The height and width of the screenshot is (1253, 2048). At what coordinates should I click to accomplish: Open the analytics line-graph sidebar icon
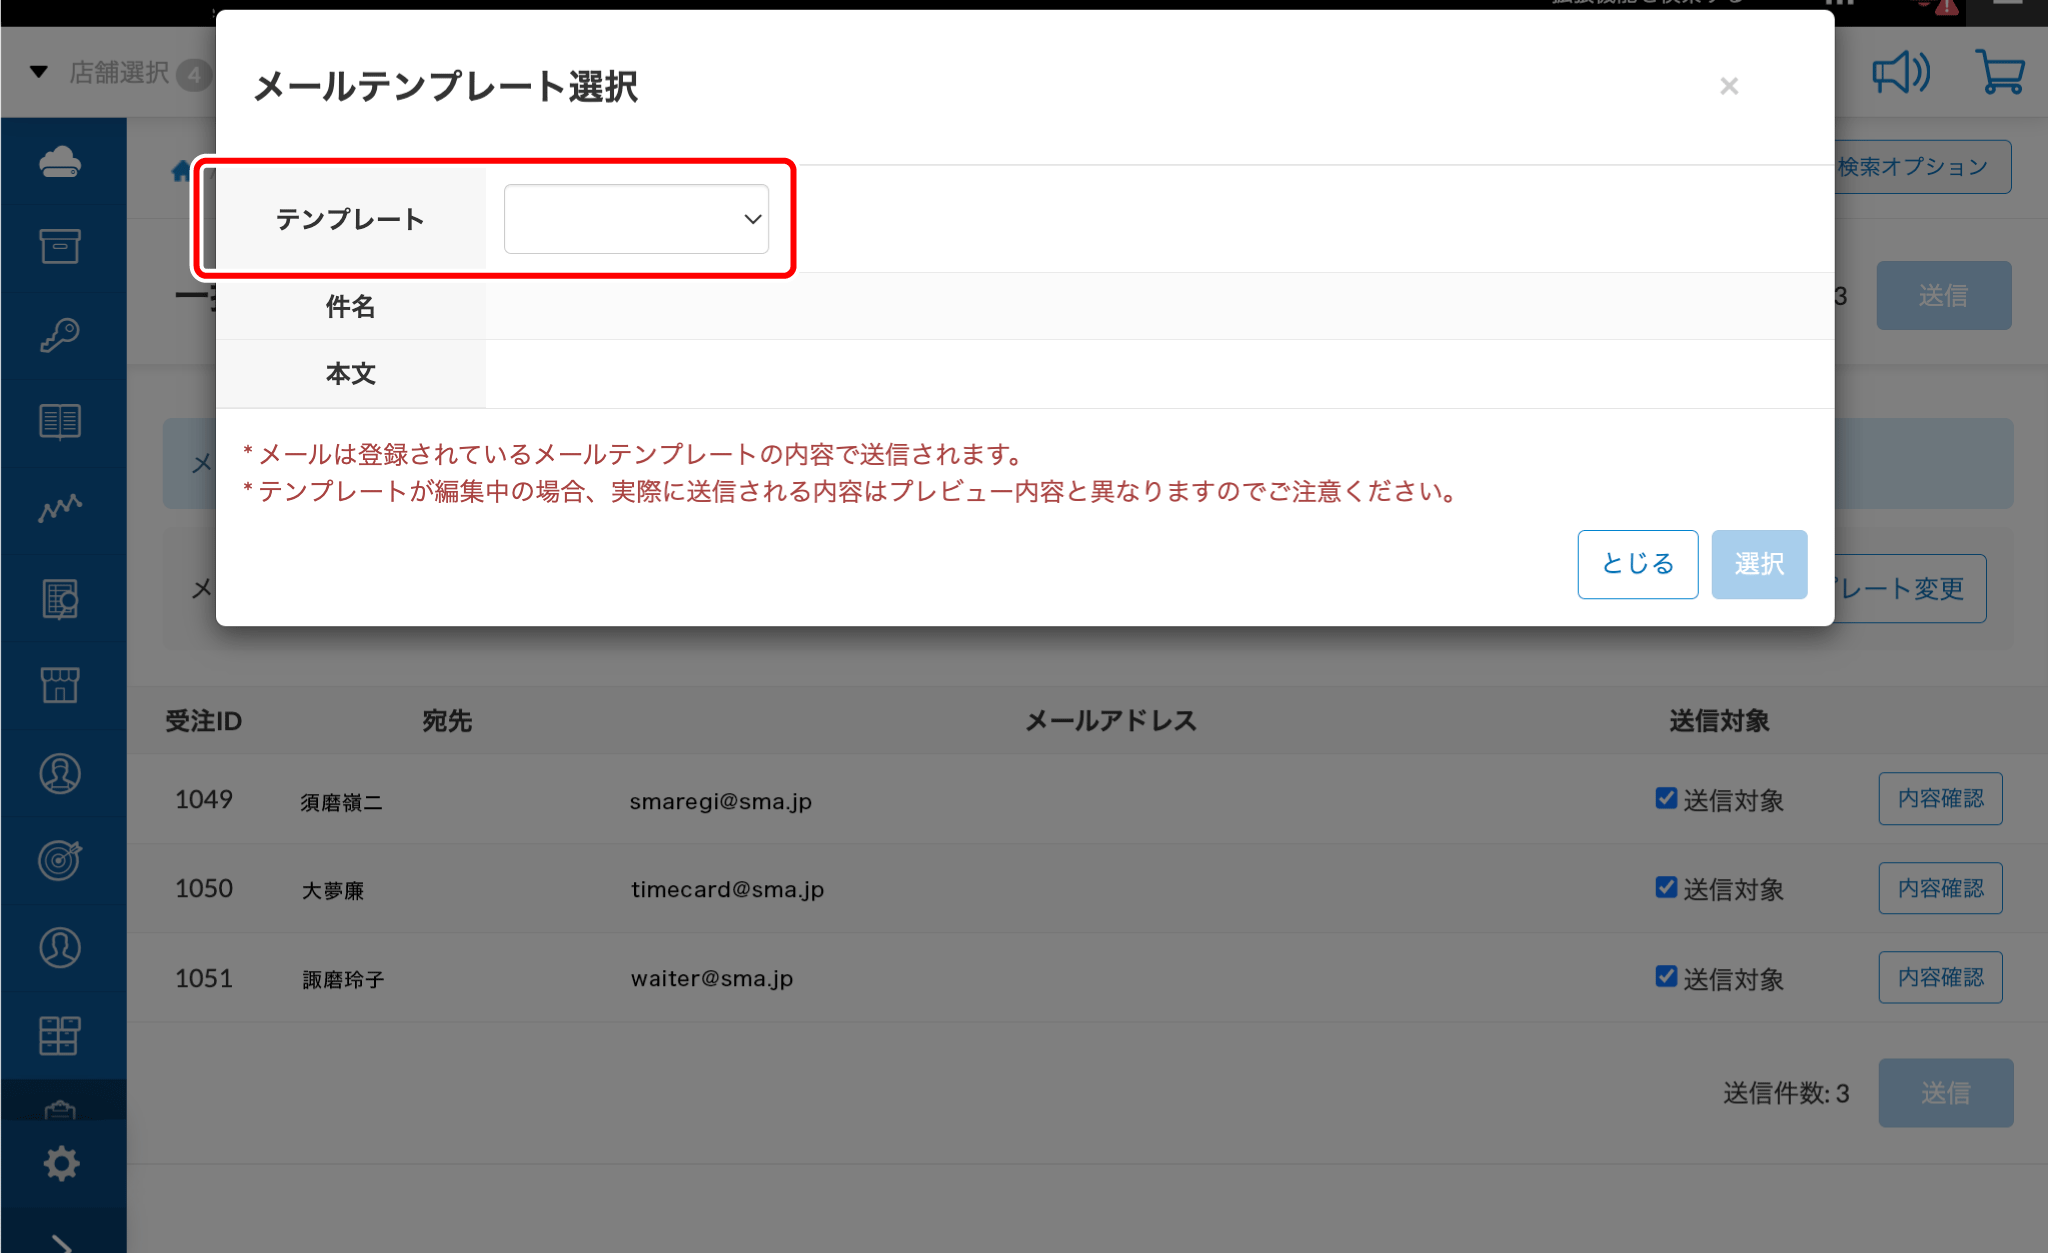pos(60,508)
